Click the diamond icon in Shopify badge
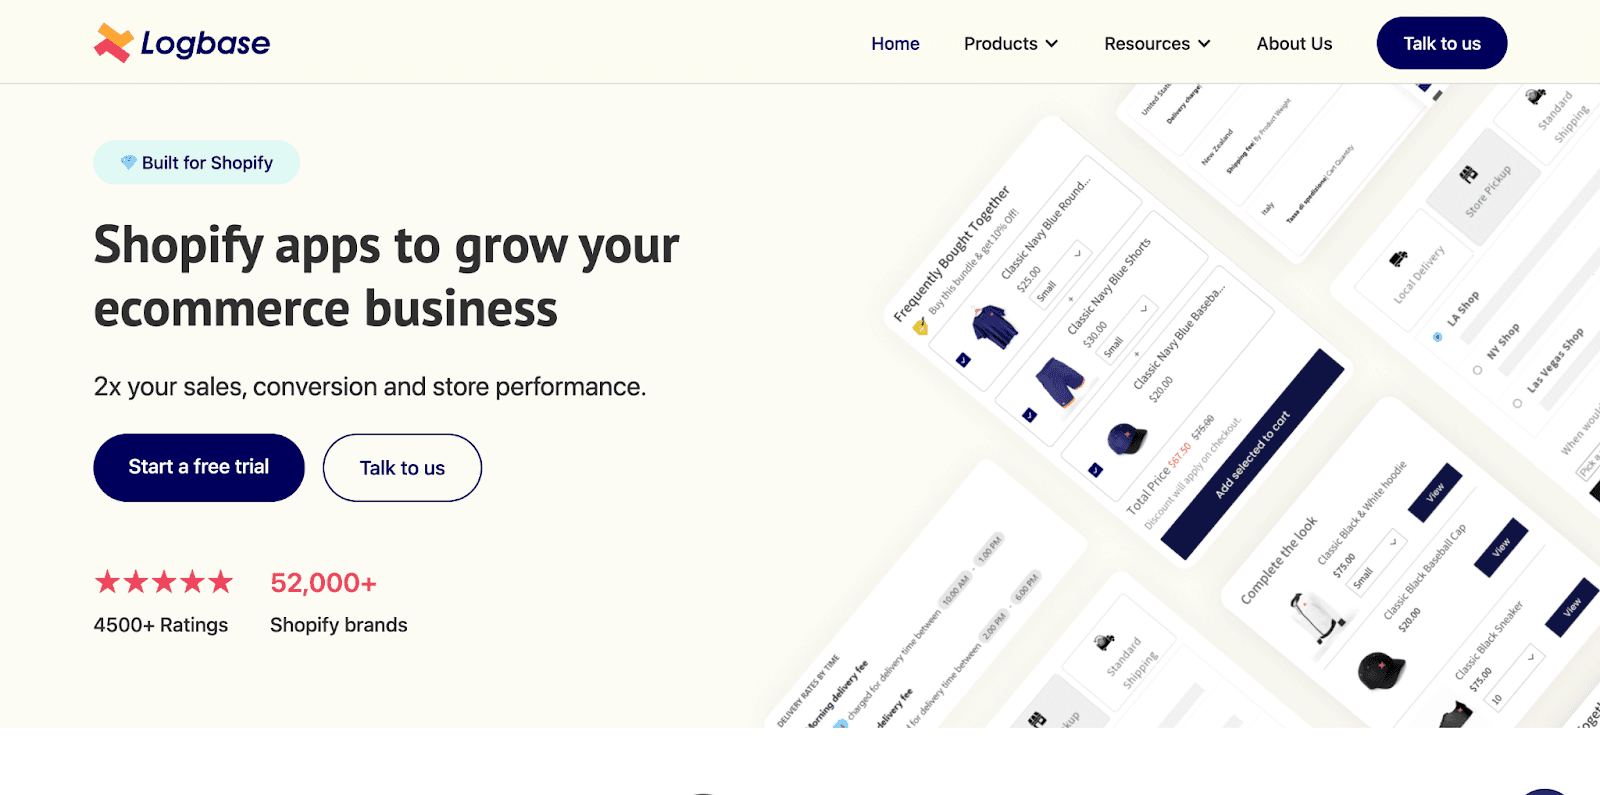 point(129,162)
